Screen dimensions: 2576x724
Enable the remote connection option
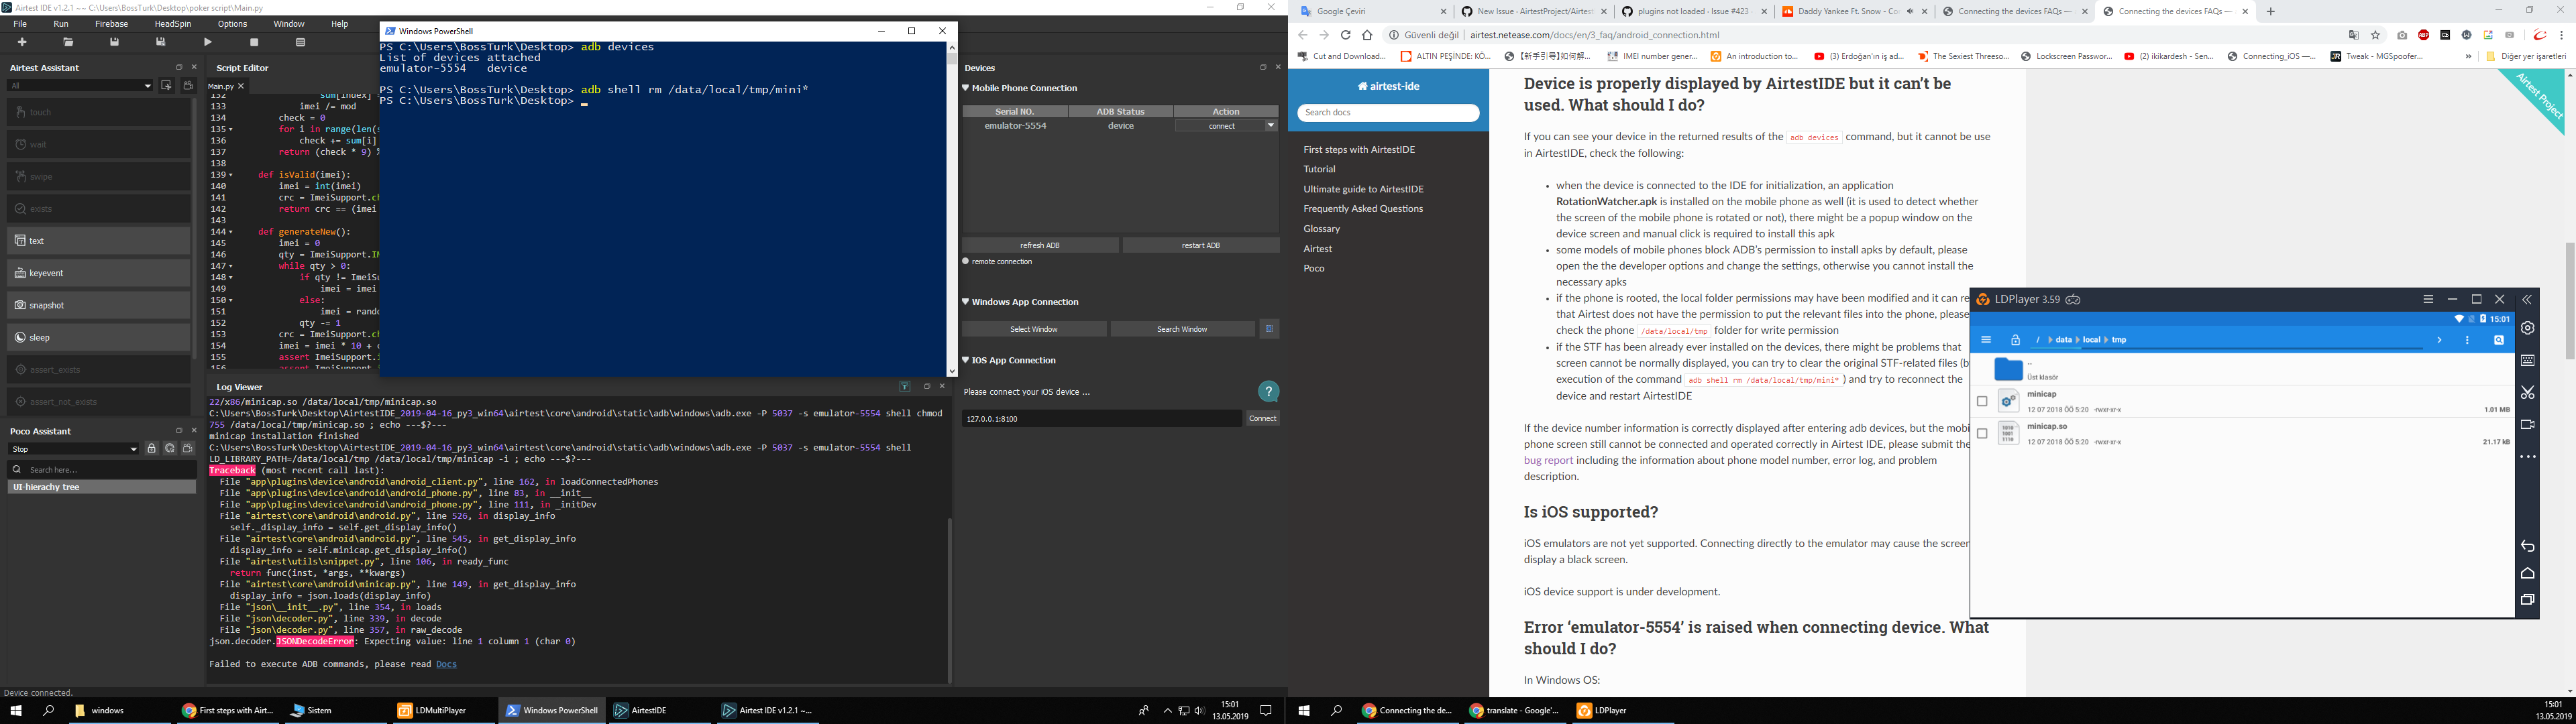point(965,261)
